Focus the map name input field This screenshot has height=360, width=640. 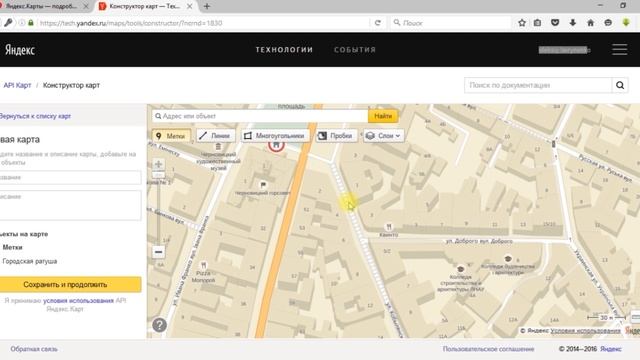[70, 178]
